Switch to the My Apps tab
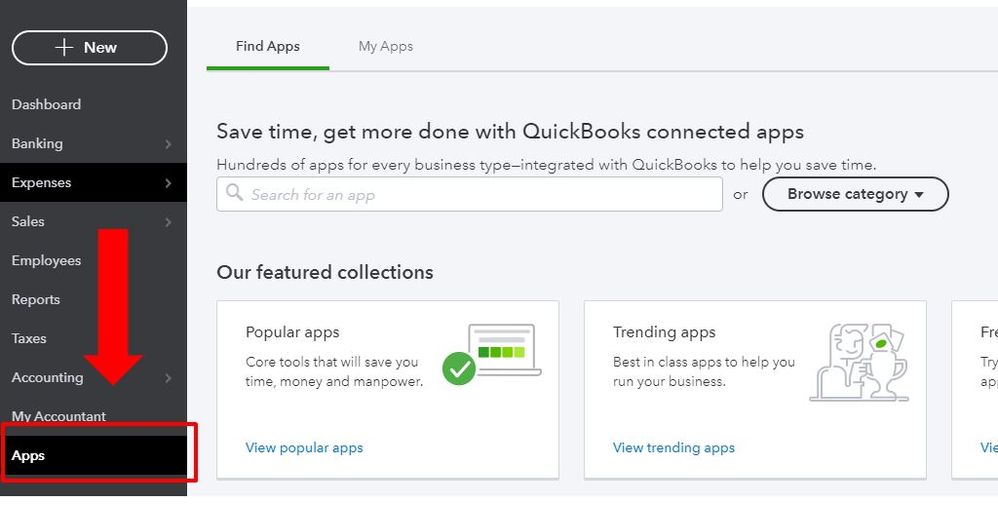This screenshot has width=998, height=506. click(x=386, y=46)
